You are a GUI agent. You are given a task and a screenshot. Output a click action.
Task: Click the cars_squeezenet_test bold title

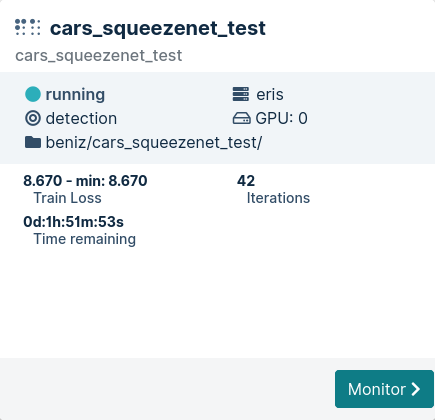pyautogui.click(x=158, y=28)
